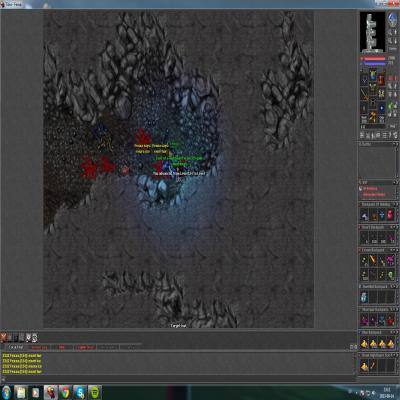Click the blue mana bar
This screenshot has width=400, height=400.
[375, 63]
